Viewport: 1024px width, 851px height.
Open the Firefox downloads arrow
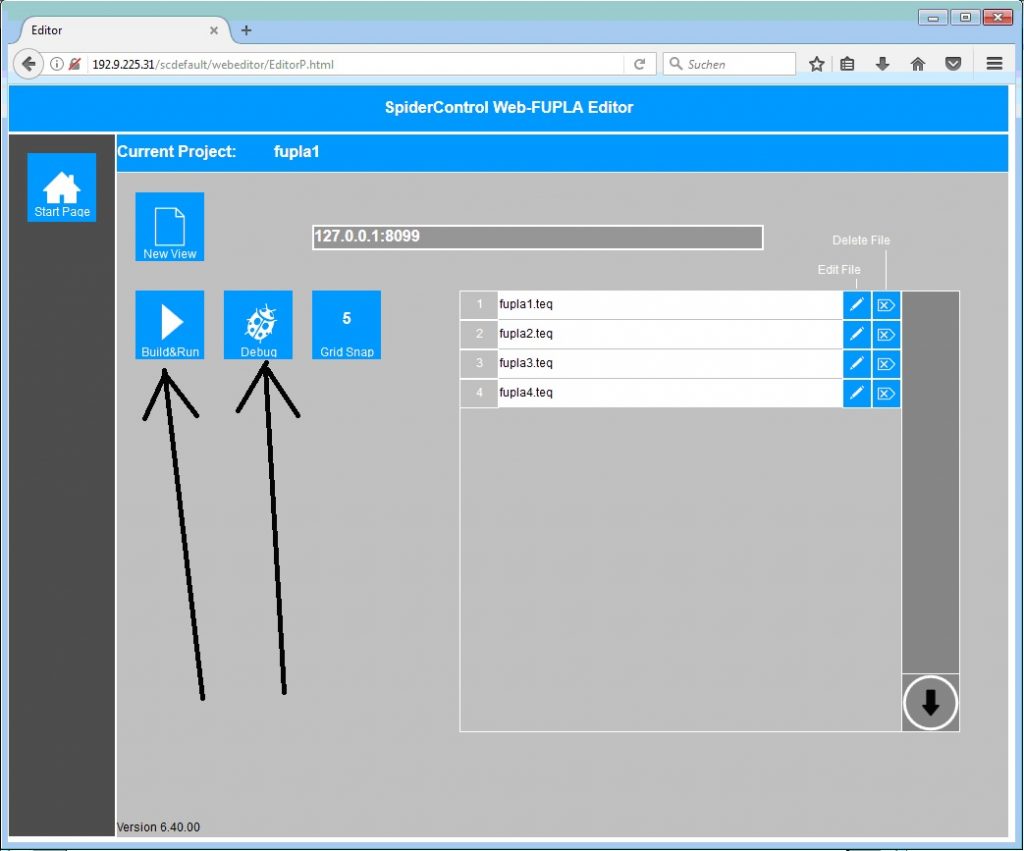tap(882, 63)
